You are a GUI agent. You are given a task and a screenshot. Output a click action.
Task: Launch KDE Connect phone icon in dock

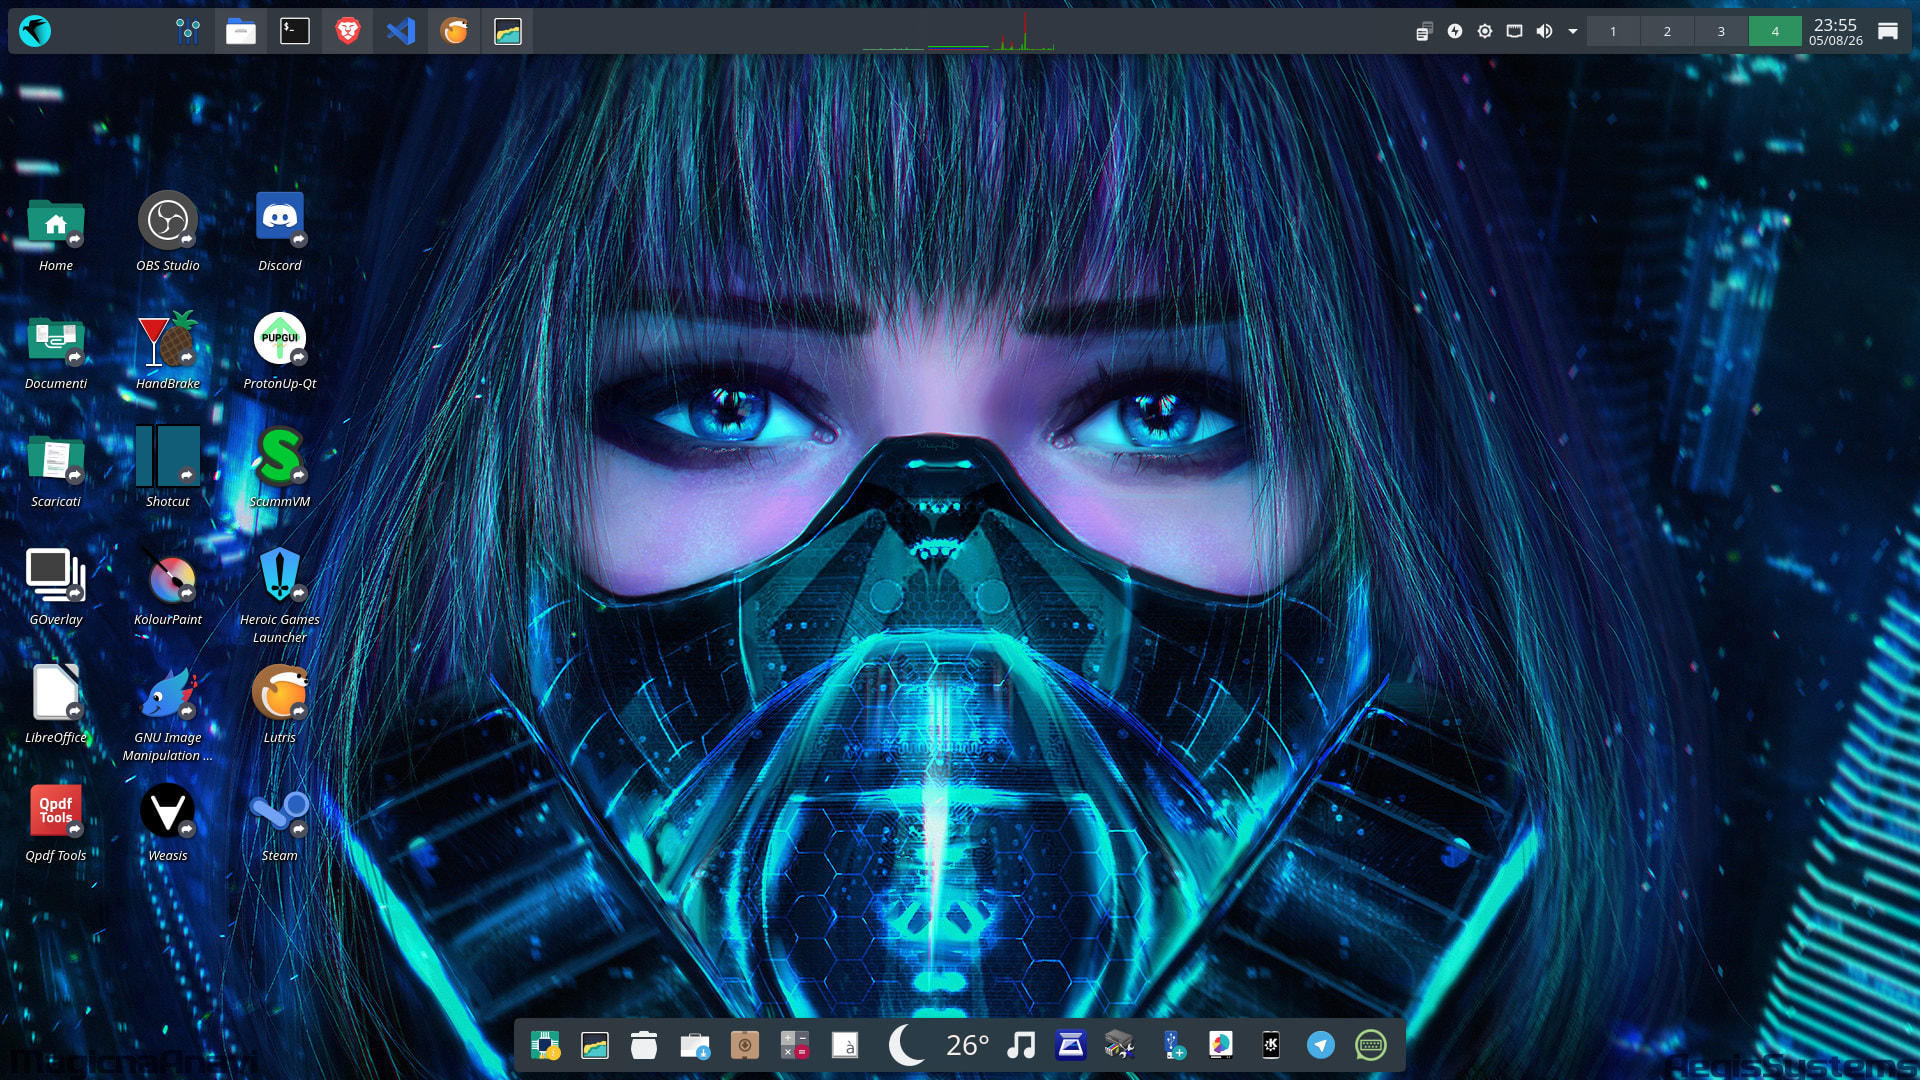(1271, 1045)
